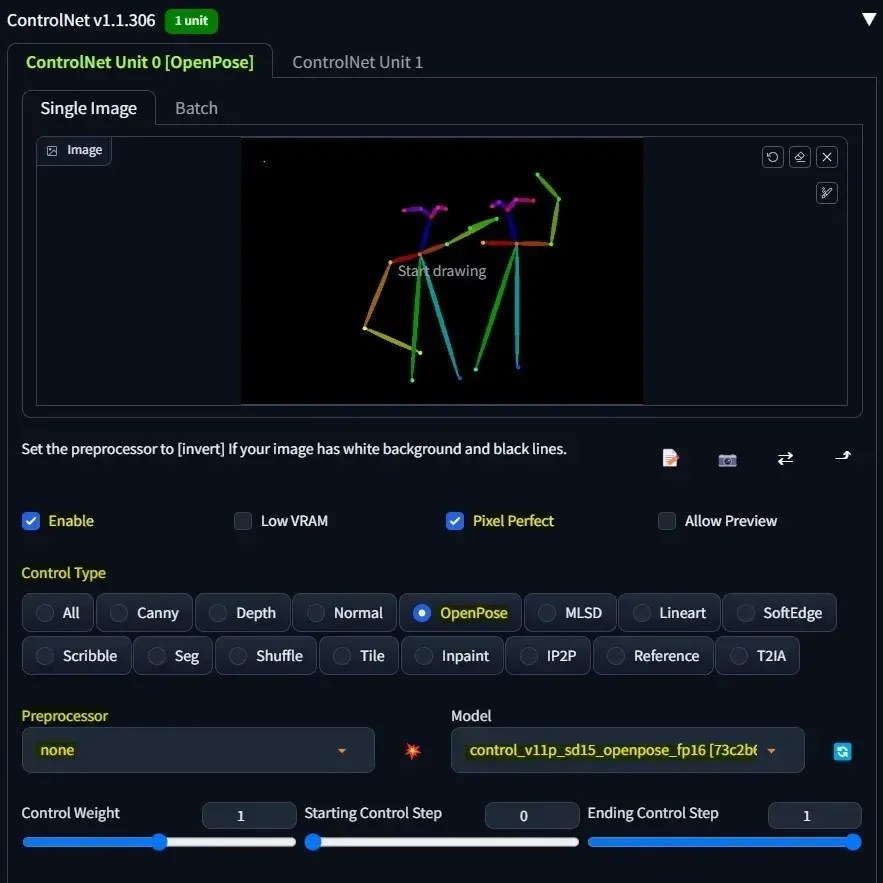Select the Canny control type

click(144, 612)
